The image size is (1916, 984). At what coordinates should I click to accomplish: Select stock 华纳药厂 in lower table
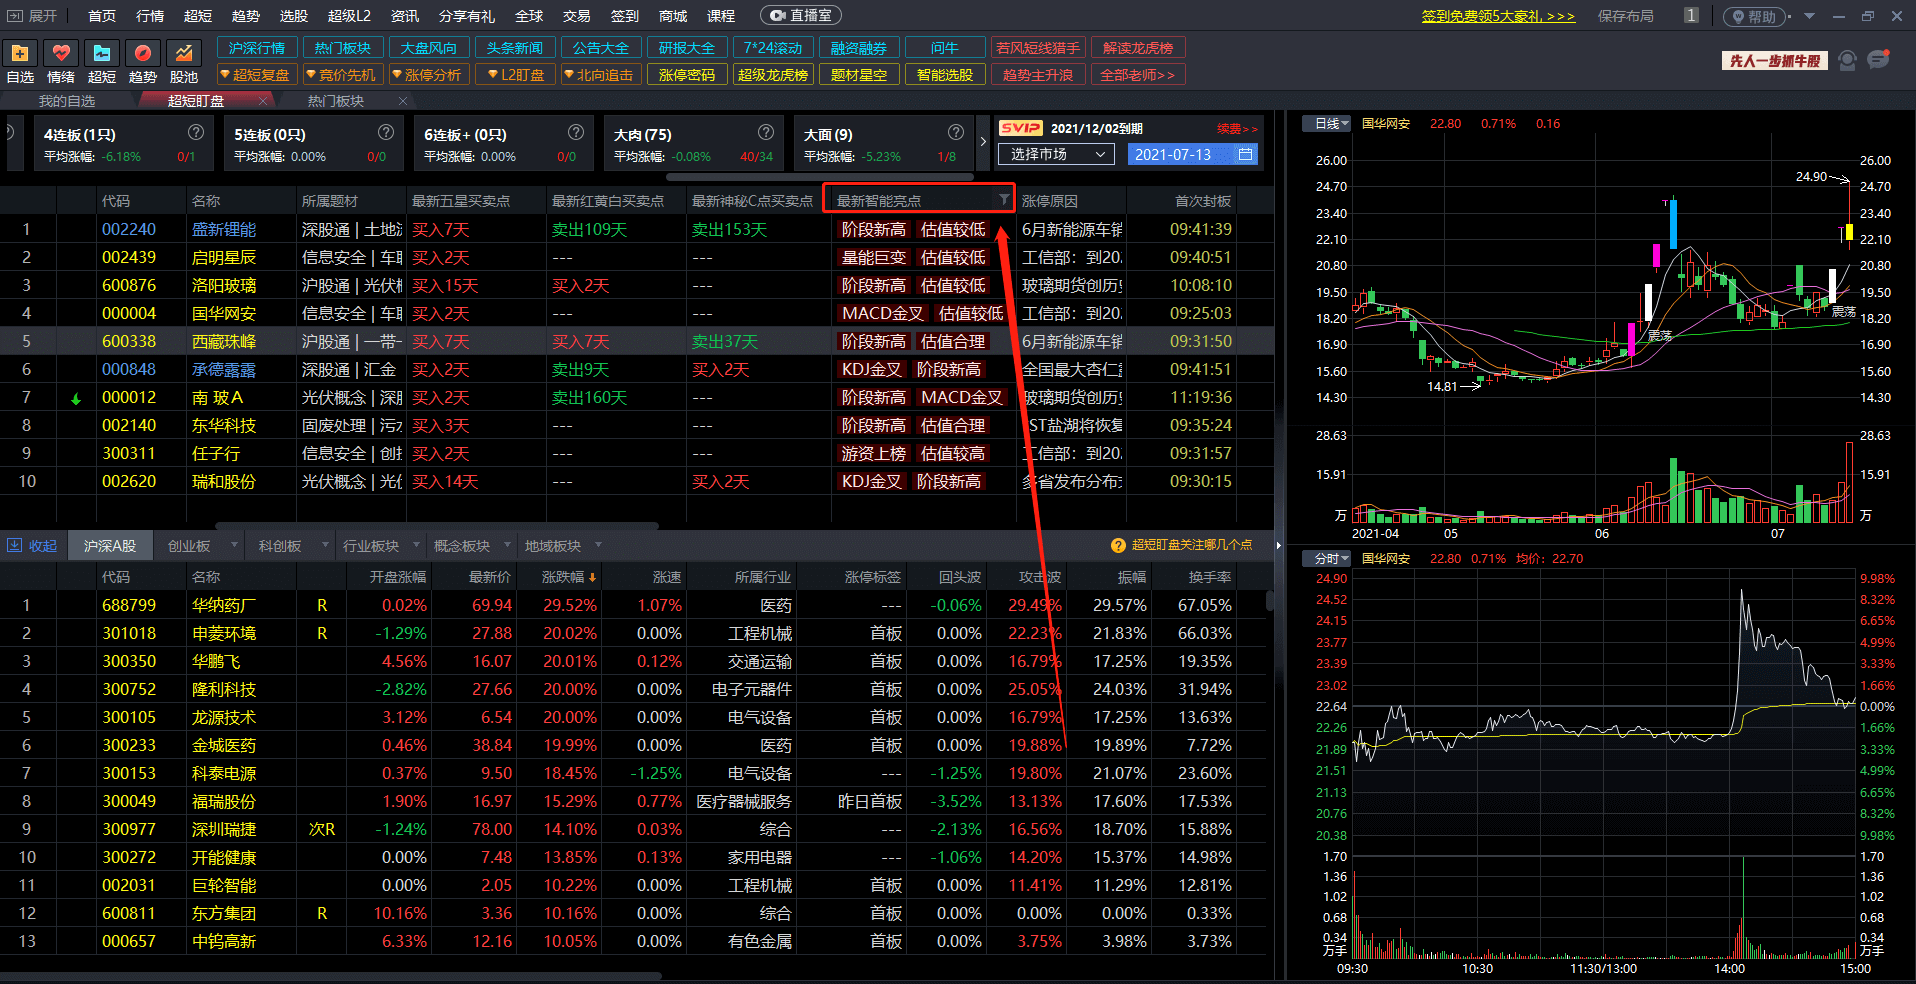point(223,605)
